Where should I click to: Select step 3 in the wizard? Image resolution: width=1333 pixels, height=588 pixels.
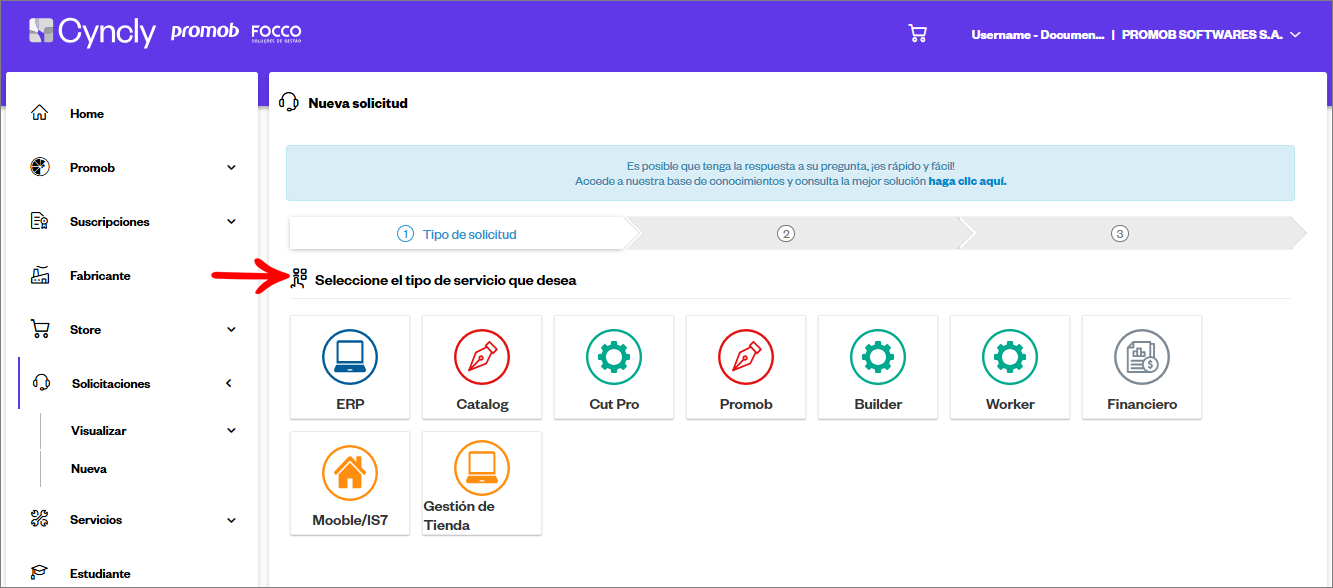click(x=1120, y=234)
